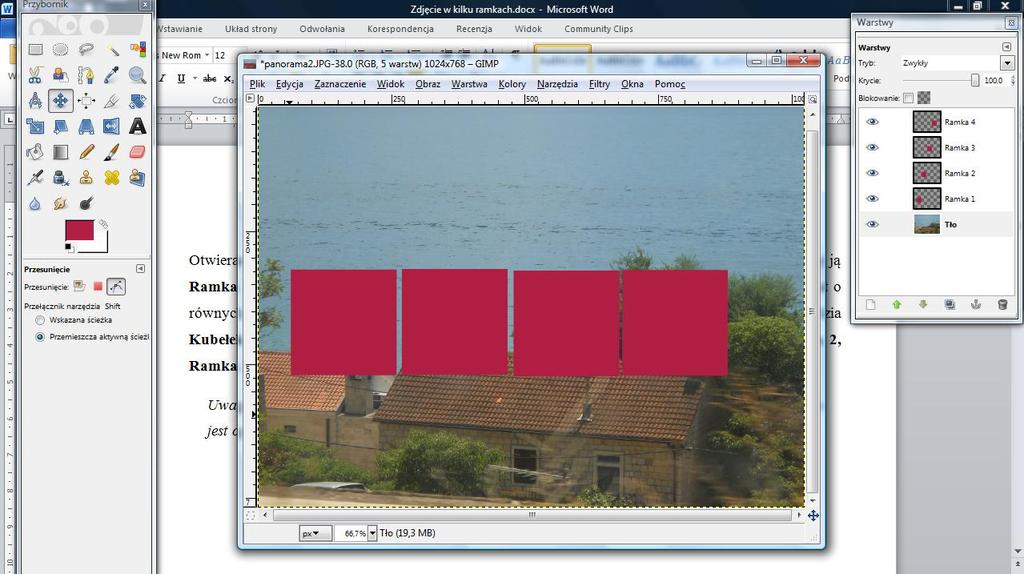
Task: Hide the Tło background layer
Action: coord(872,224)
